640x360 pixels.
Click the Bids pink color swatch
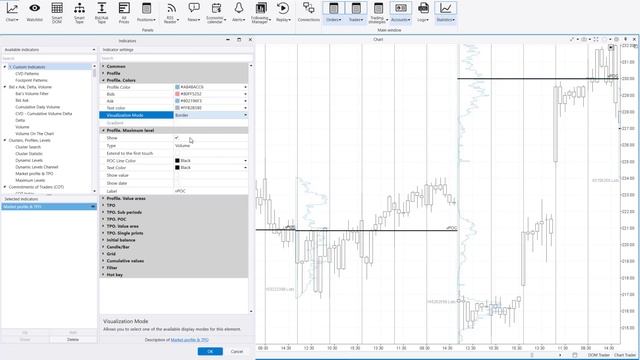[177, 94]
